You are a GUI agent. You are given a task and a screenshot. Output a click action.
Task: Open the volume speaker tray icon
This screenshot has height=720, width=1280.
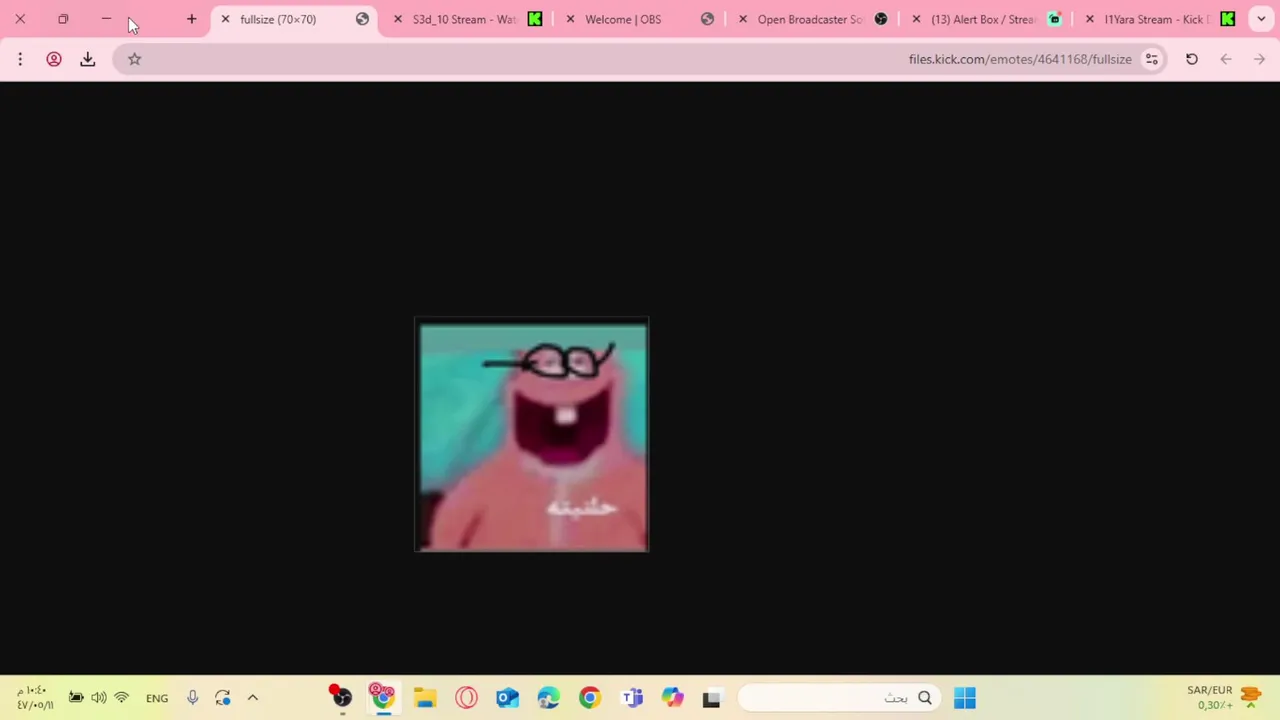98,698
